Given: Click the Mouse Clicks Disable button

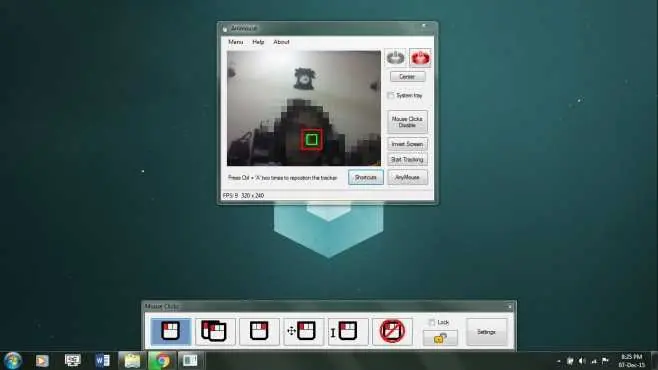Looking at the screenshot, I should [407, 122].
